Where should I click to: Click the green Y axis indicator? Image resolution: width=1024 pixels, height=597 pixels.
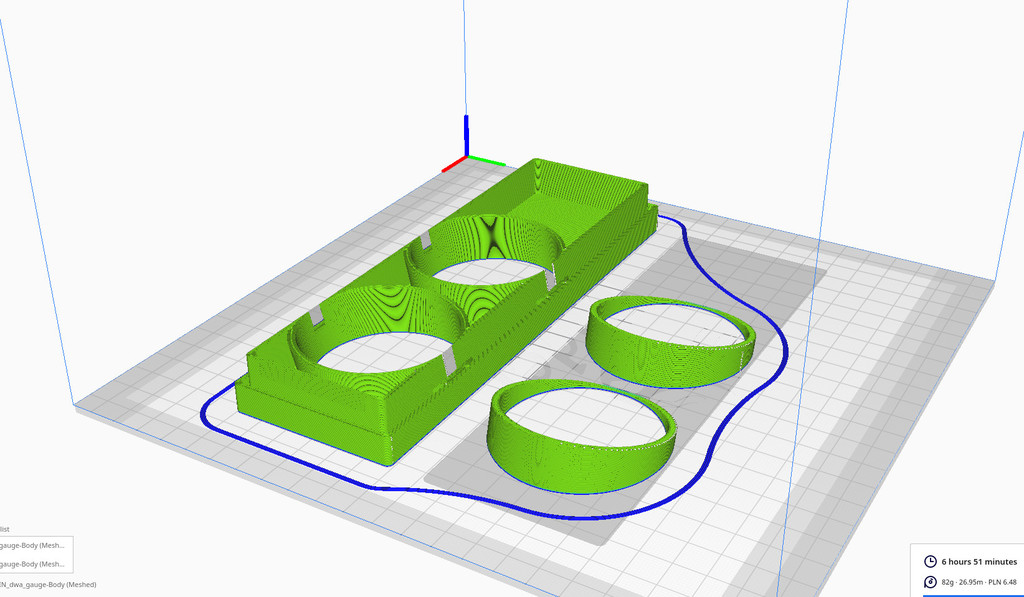(x=487, y=160)
